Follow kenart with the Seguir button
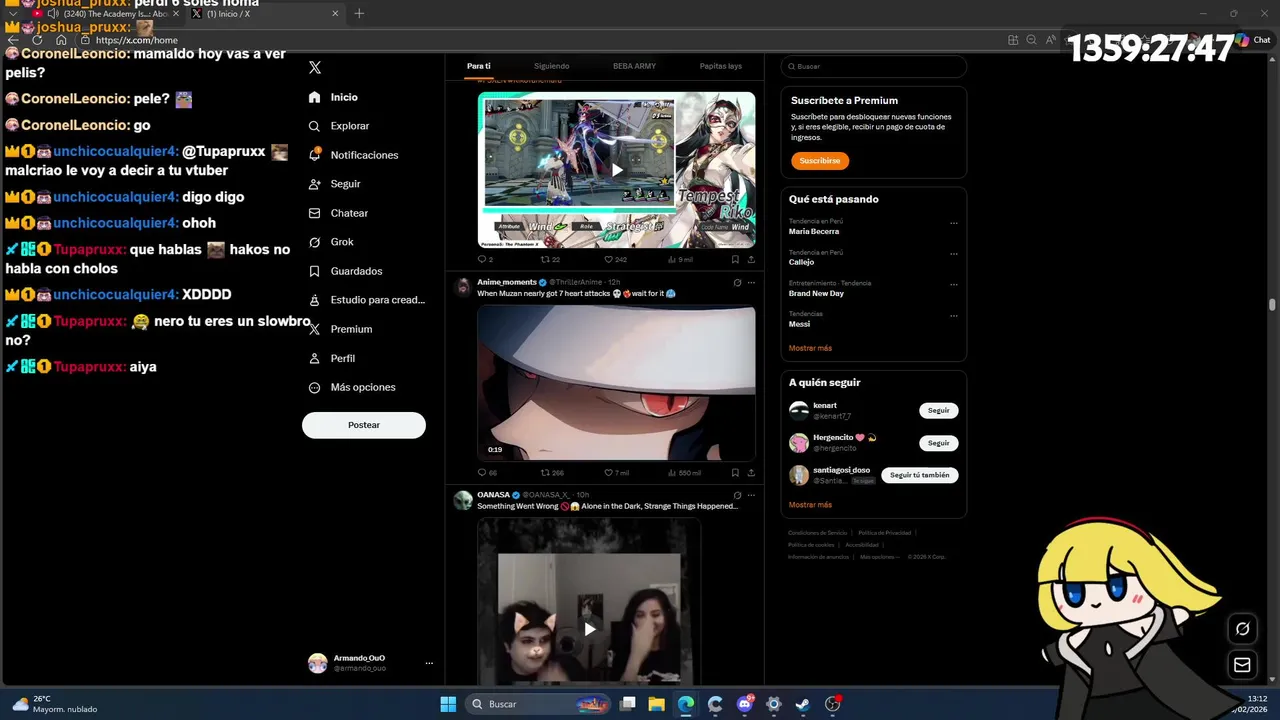The height and width of the screenshot is (720, 1280). [939, 410]
